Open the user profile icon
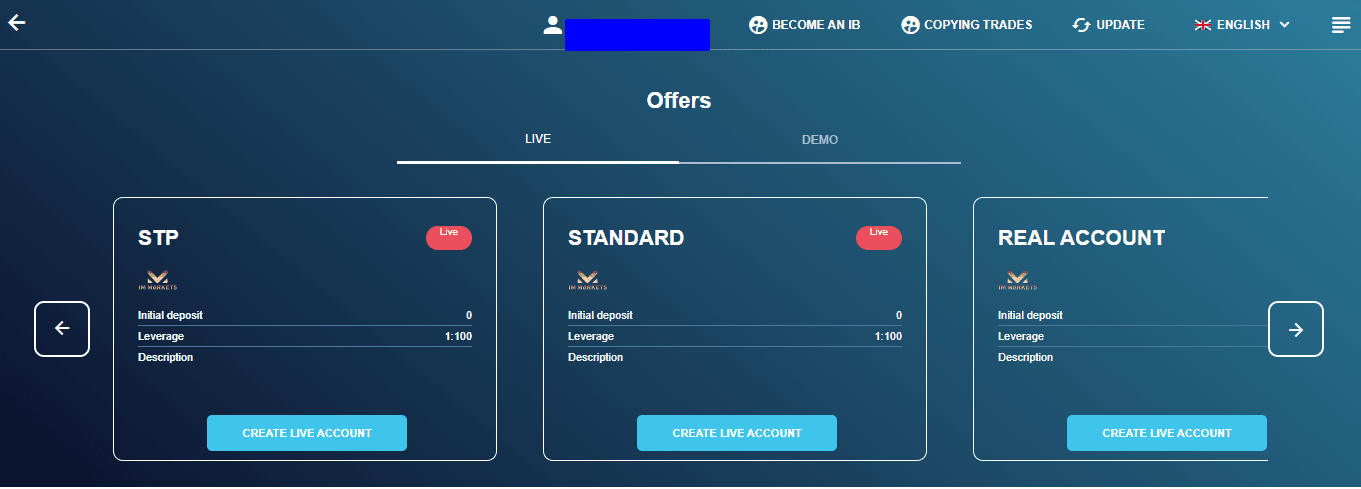The height and width of the screenshot is (489, 1361). click(x=553, y=25)
